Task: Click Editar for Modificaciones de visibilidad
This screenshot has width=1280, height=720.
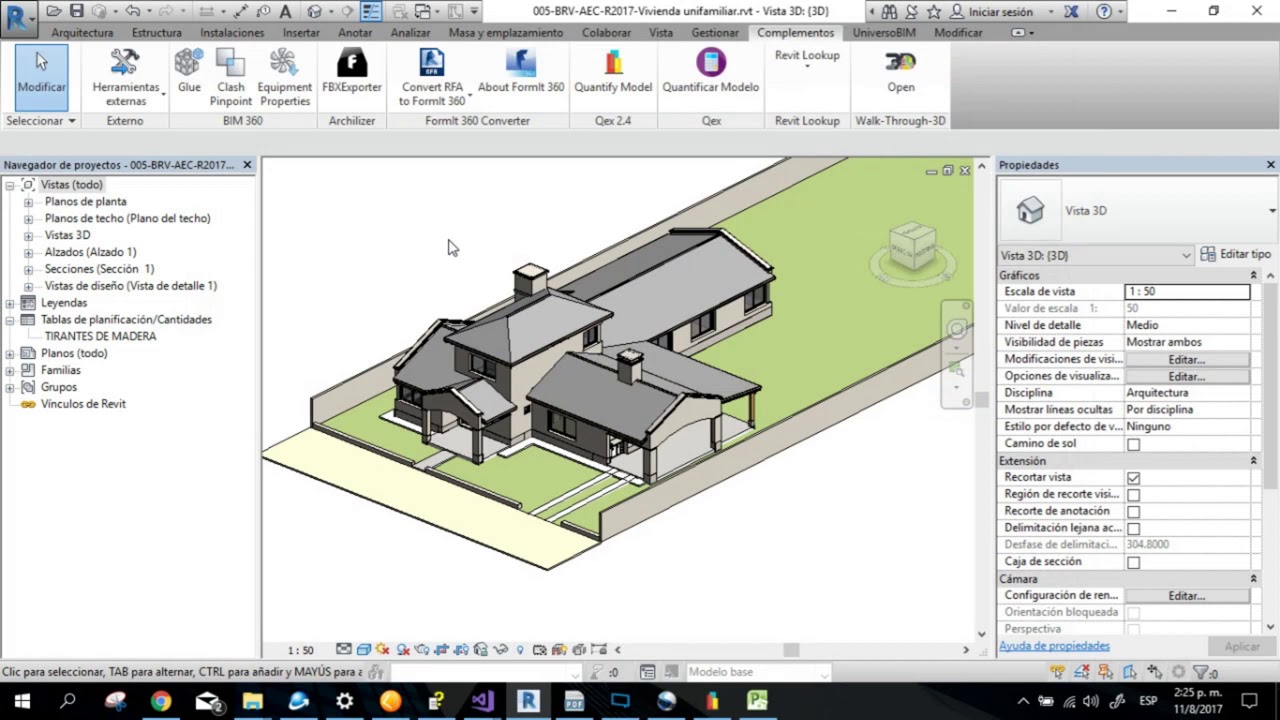Action: click(x=1187, y=359)
